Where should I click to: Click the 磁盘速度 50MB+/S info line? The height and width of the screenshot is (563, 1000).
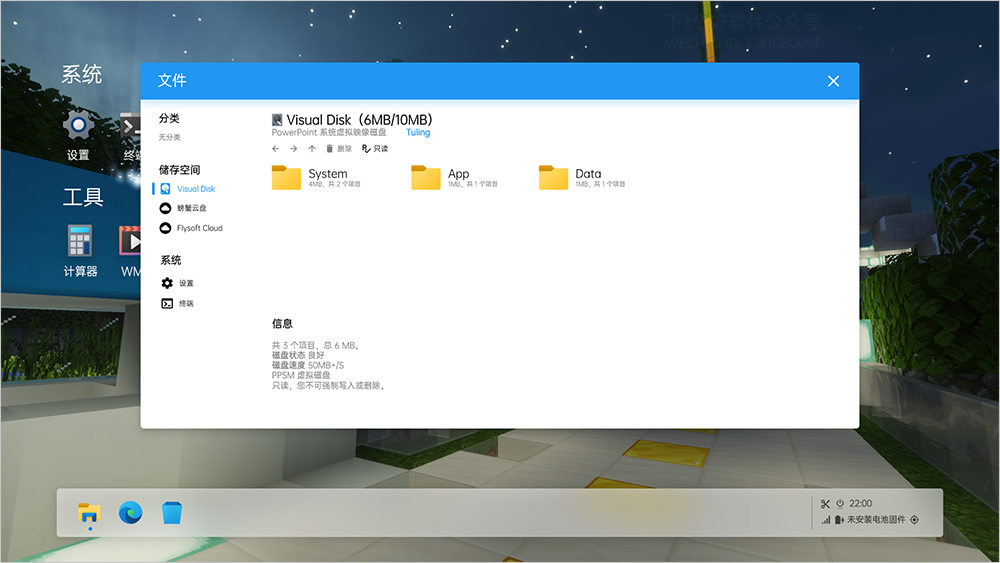308,365
